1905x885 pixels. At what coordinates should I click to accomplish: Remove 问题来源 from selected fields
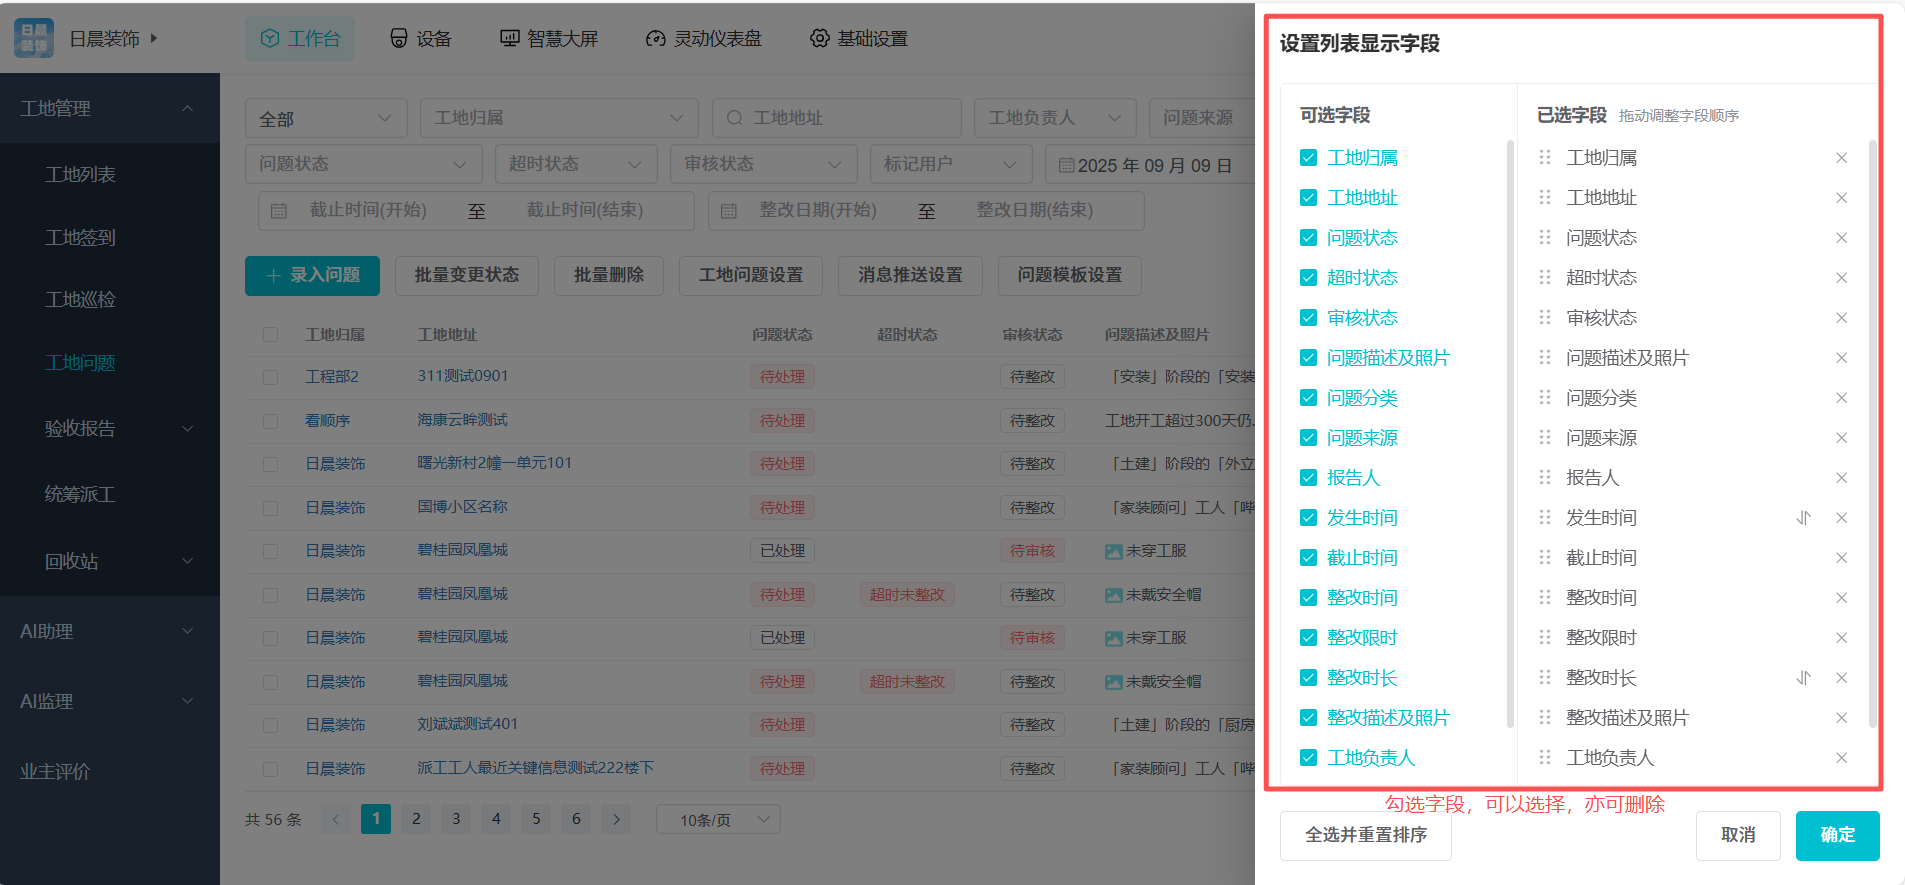coord(1841,438)
